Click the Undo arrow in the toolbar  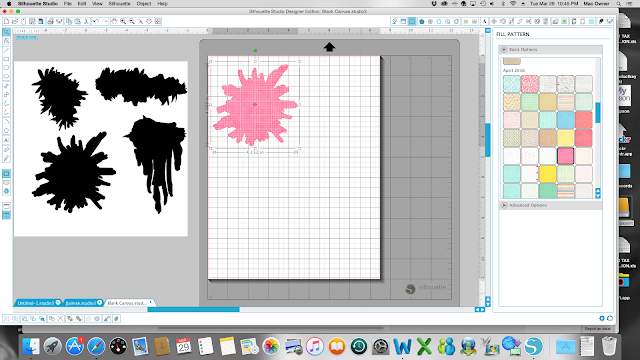pyautogui.click(x=96, y=21)
